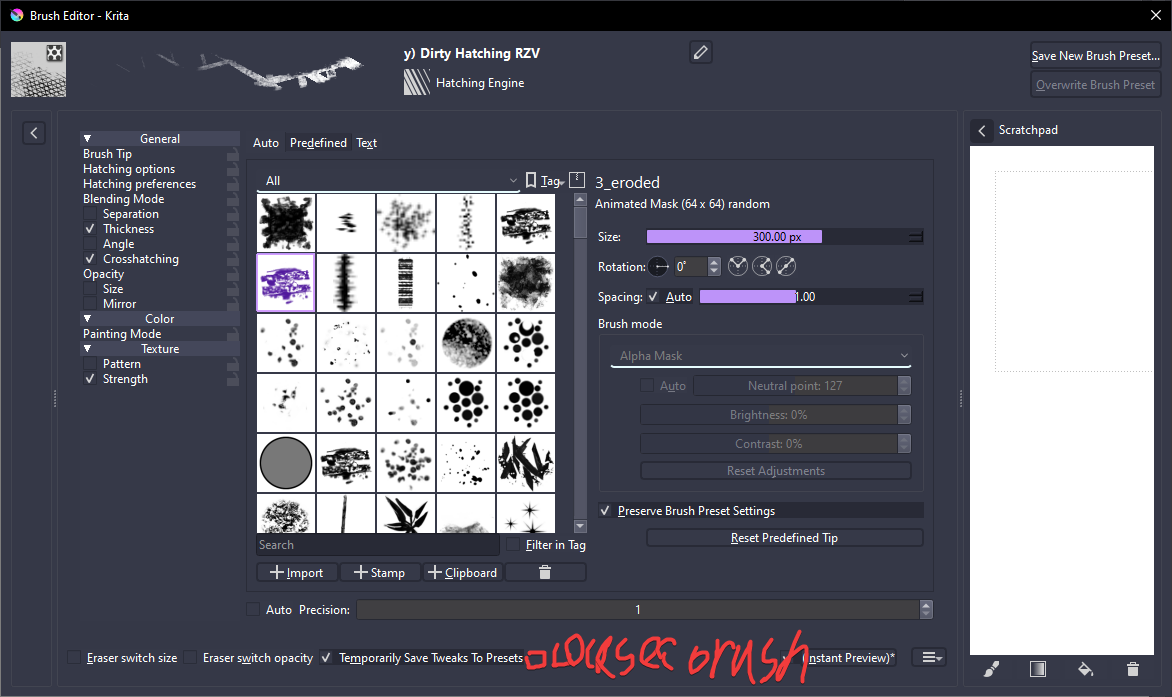
Task: Open the Size slider options handle
Action: point(916,237)
